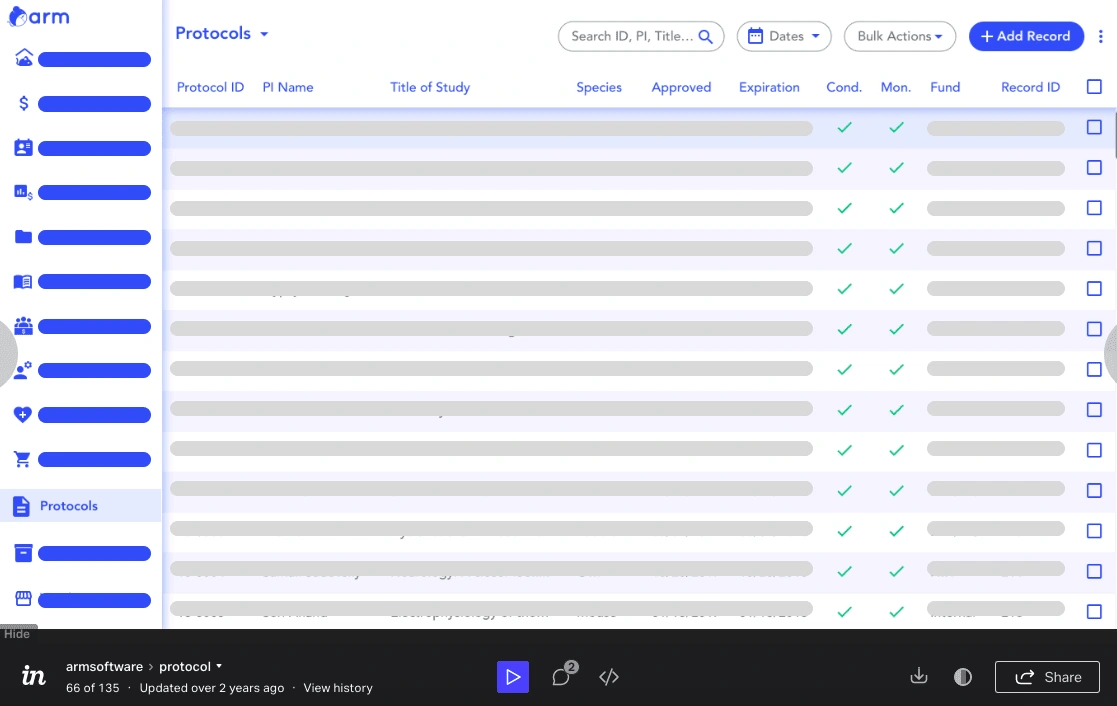Sort by Approved column header
Screen dimensions: 1117x706
[681, 87]
